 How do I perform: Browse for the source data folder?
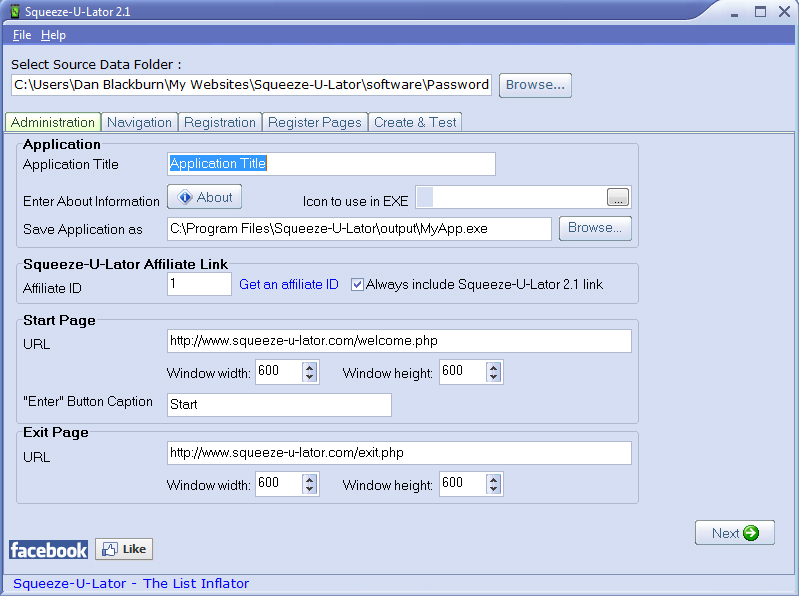pos(535,85)
